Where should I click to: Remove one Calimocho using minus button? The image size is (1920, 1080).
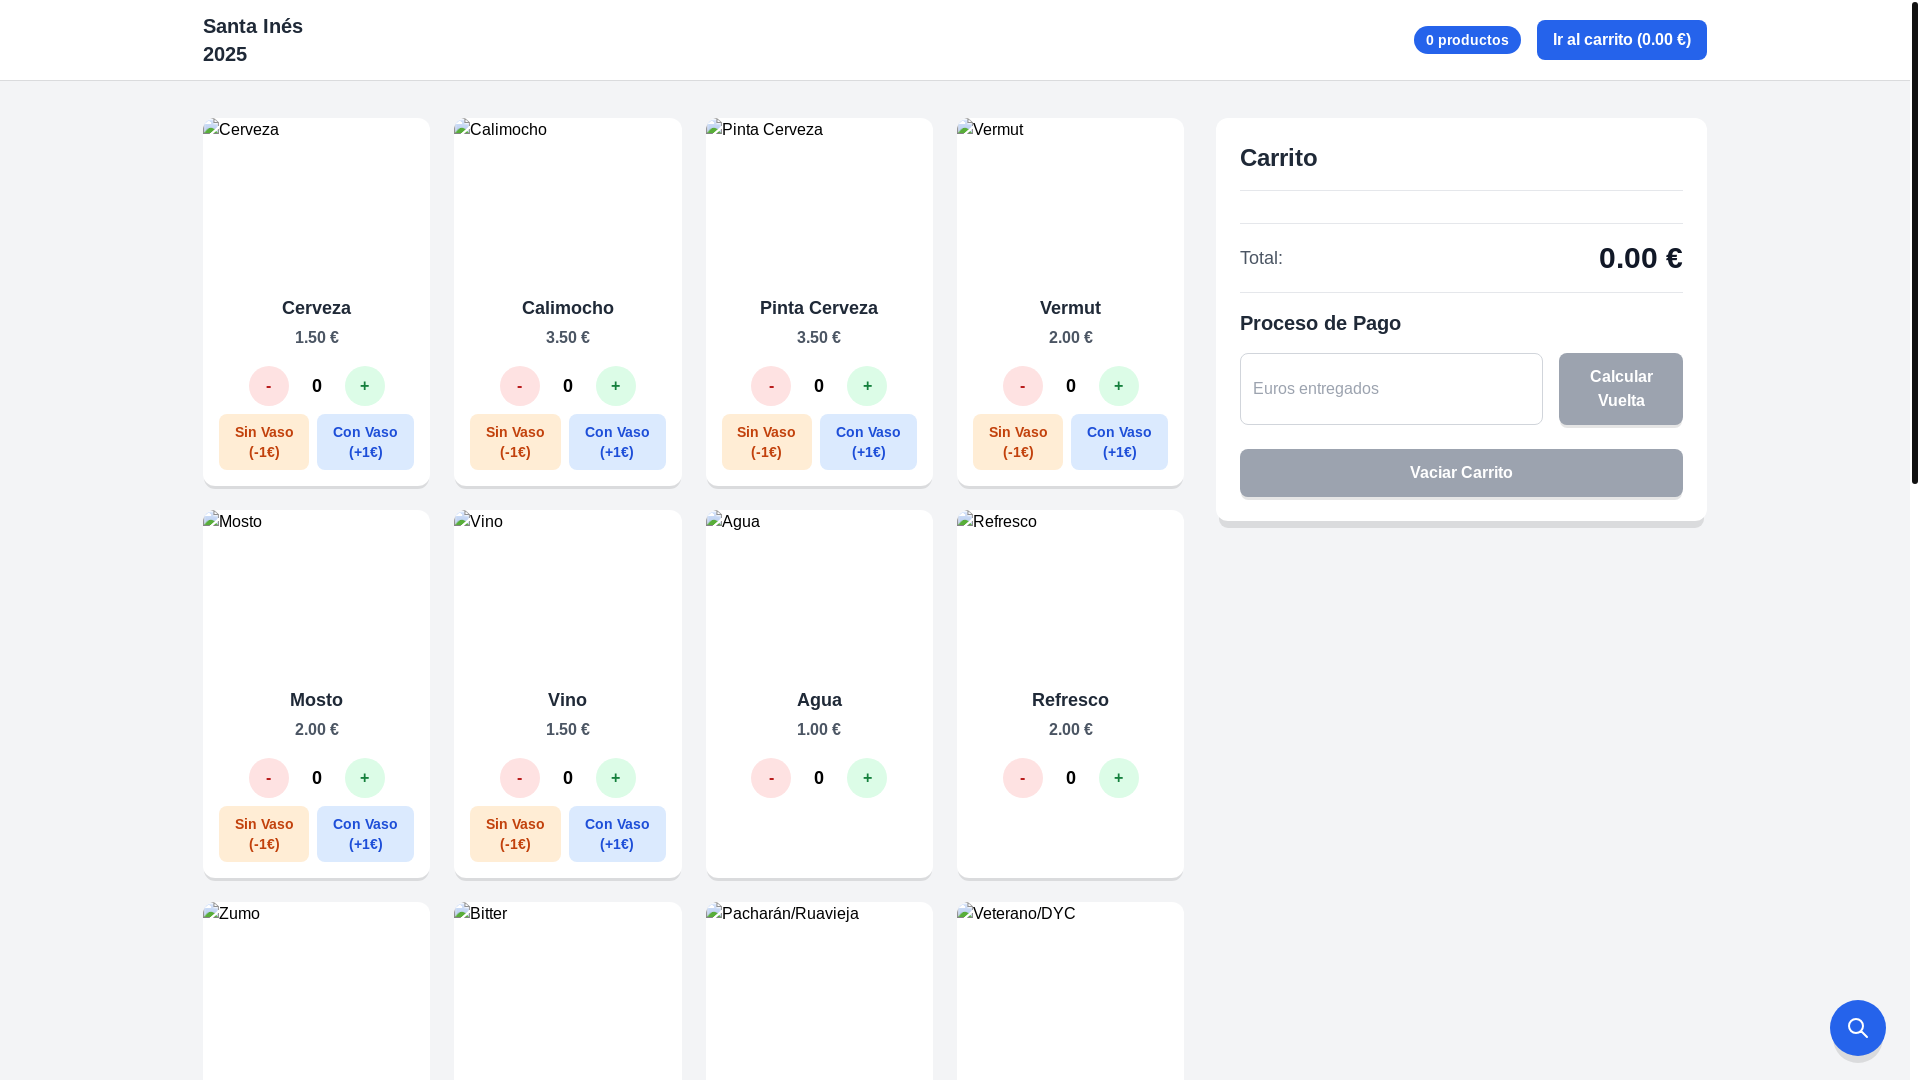click(520, 386)
